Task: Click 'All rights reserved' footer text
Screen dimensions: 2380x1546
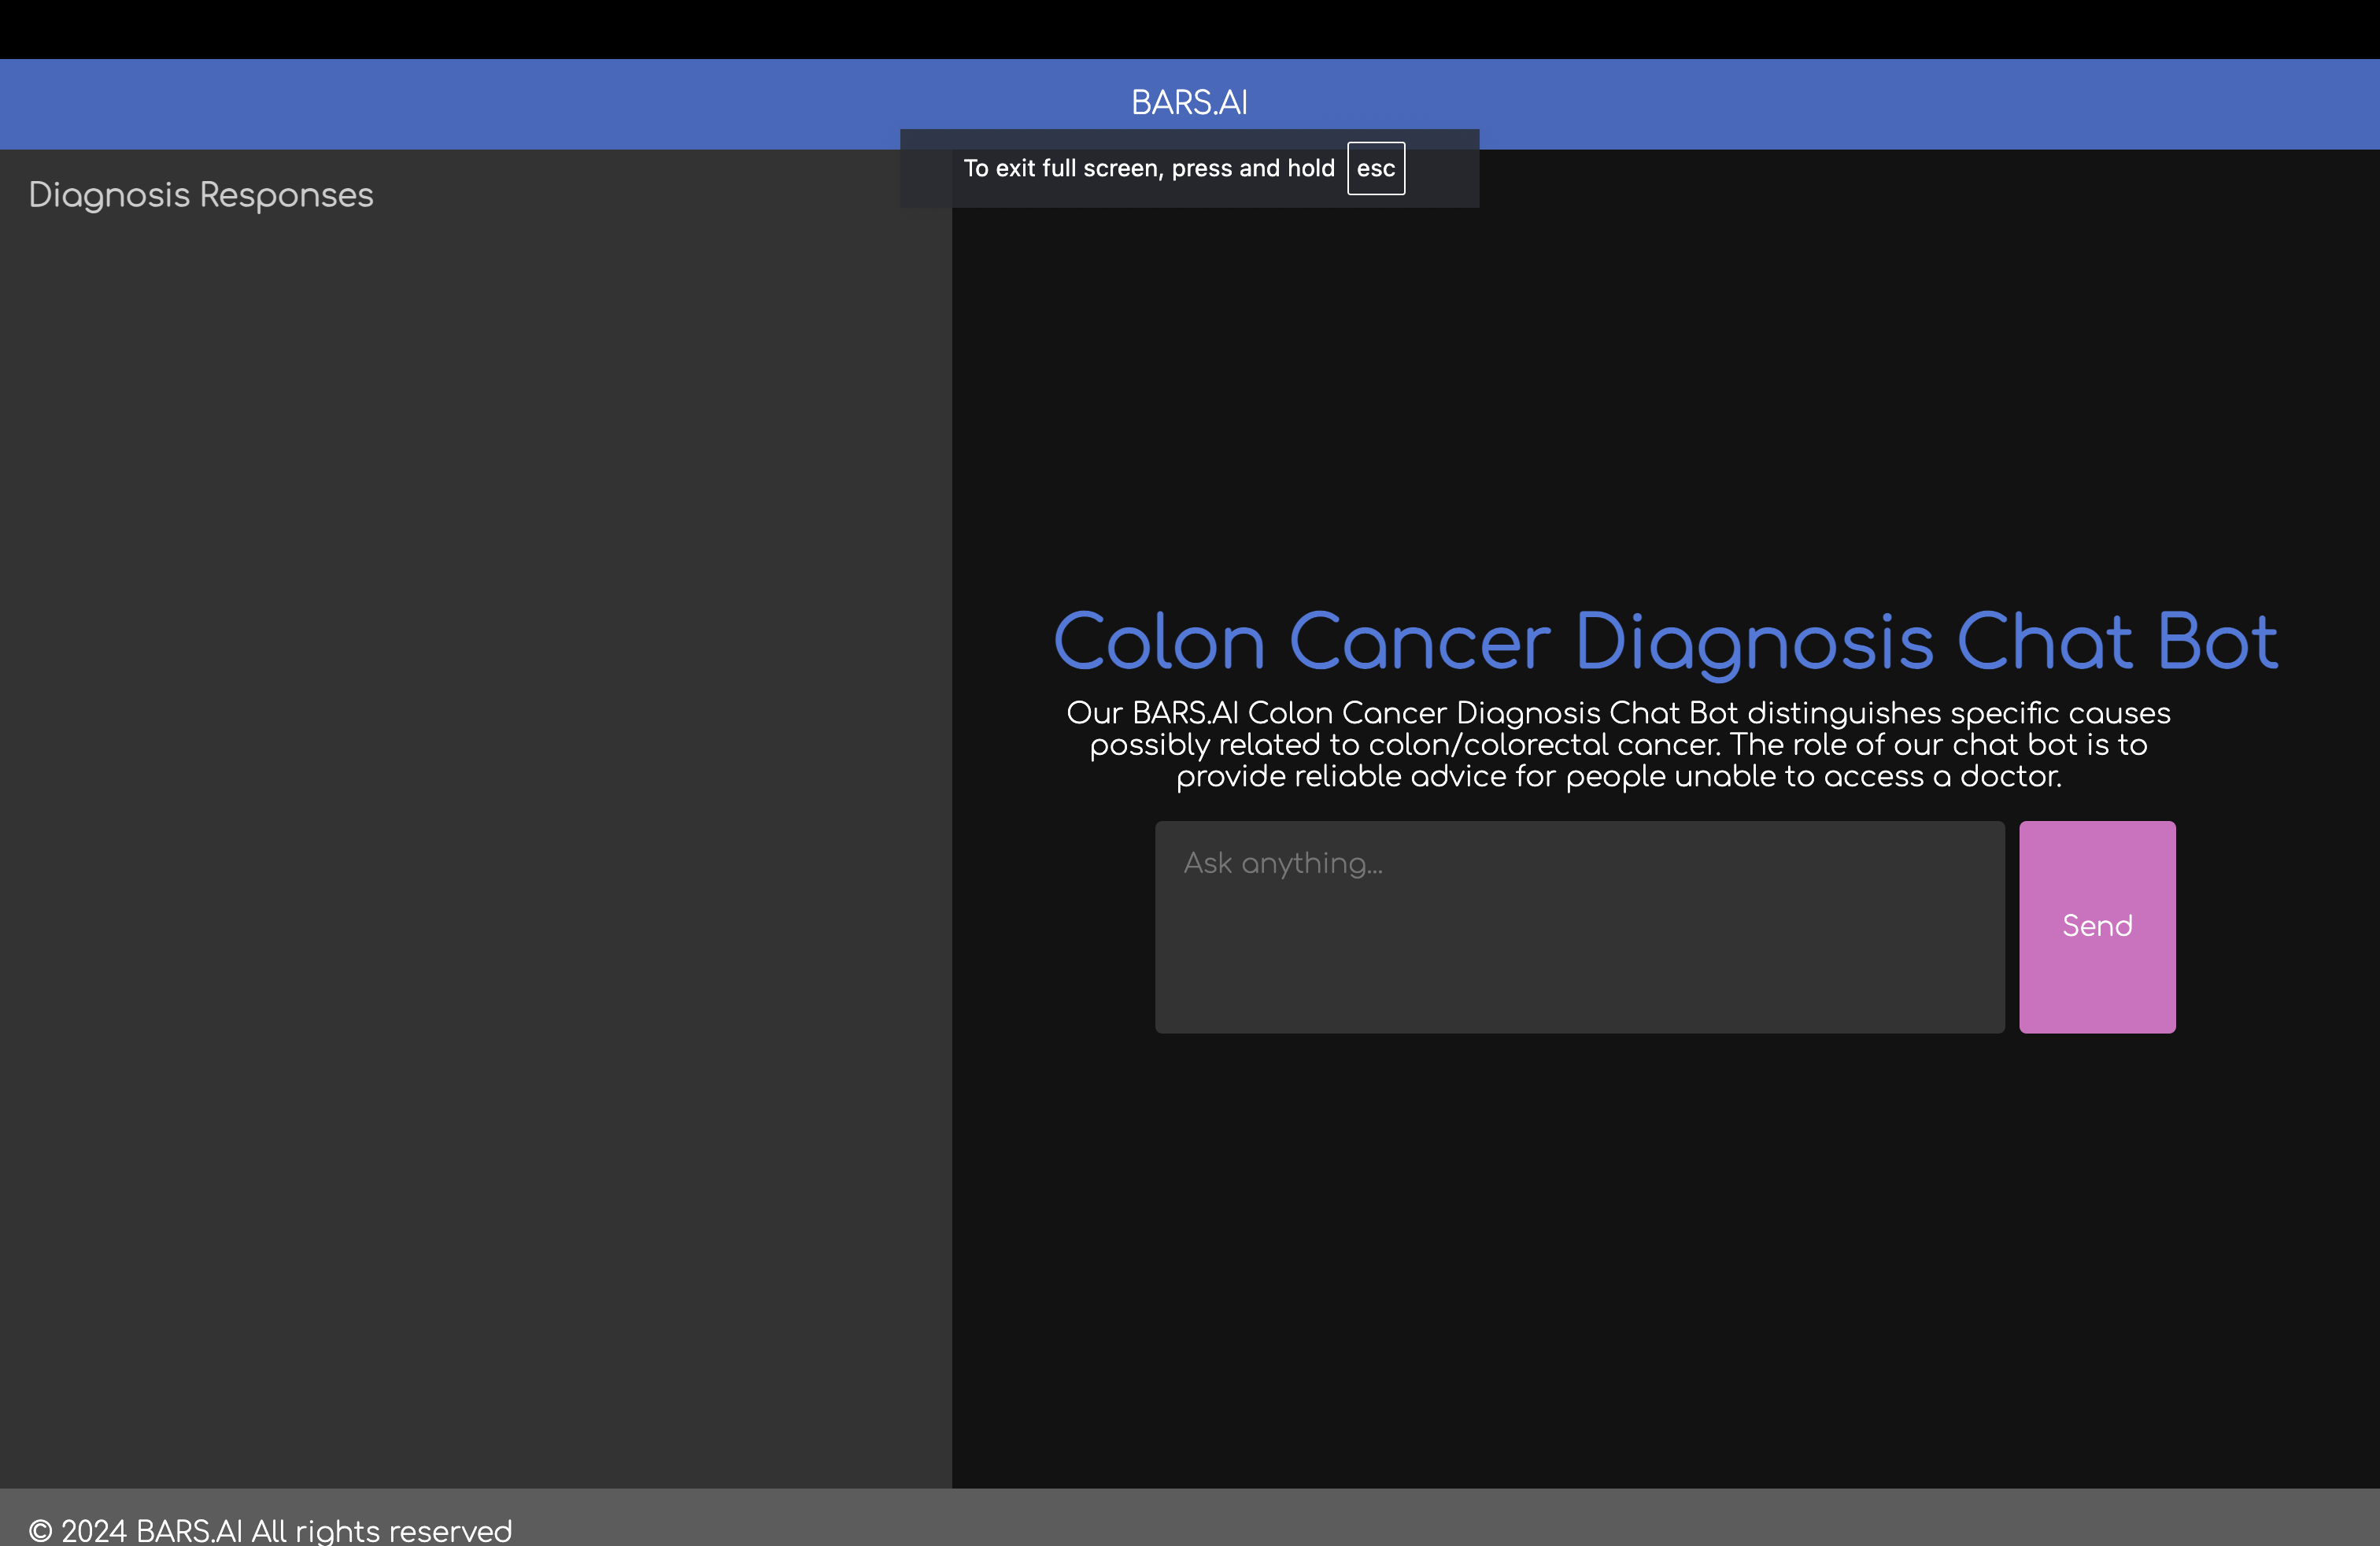Action: point(381,1530)
